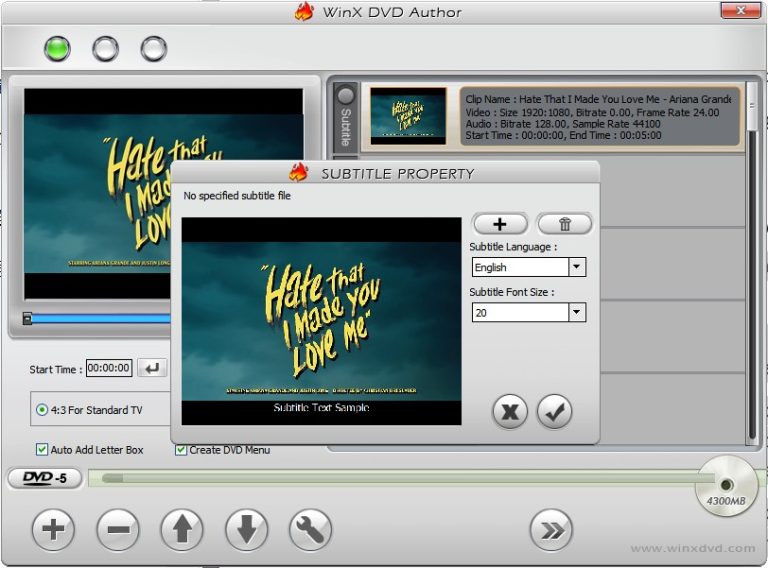Confirm subtitle settings with checkmark button

(554, 412)
